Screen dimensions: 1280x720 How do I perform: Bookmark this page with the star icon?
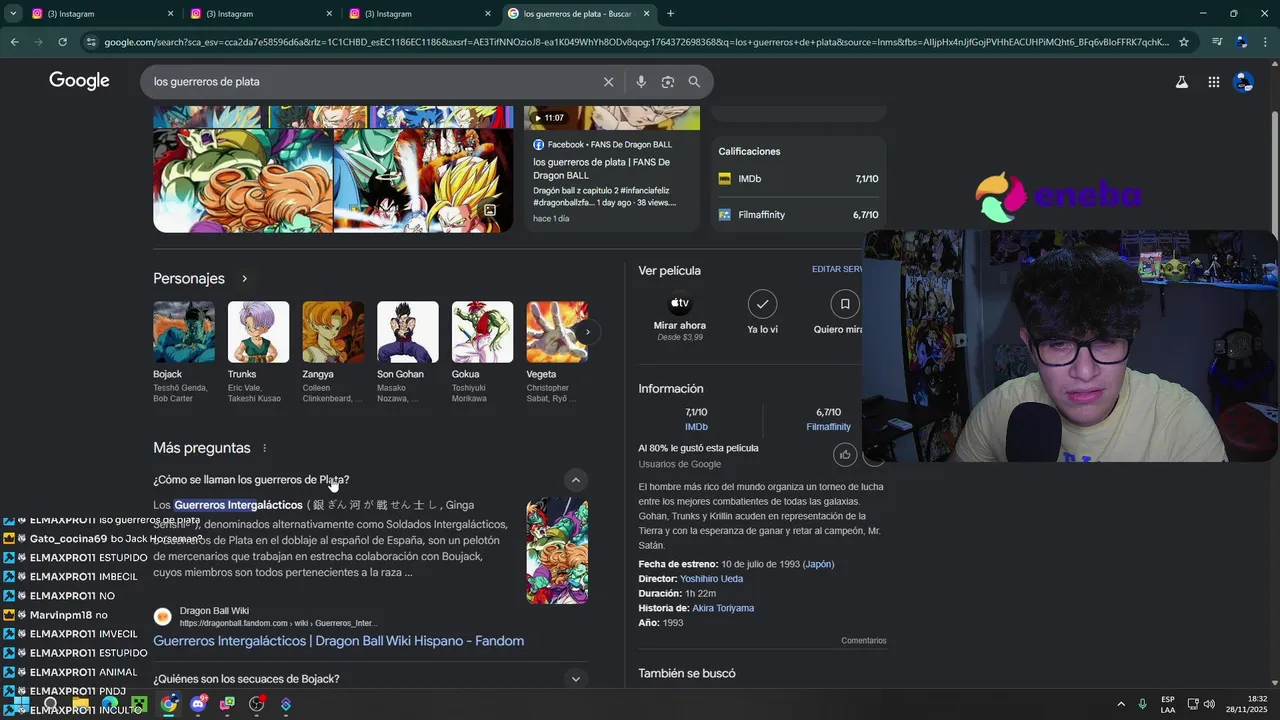tap(1184, 42)
